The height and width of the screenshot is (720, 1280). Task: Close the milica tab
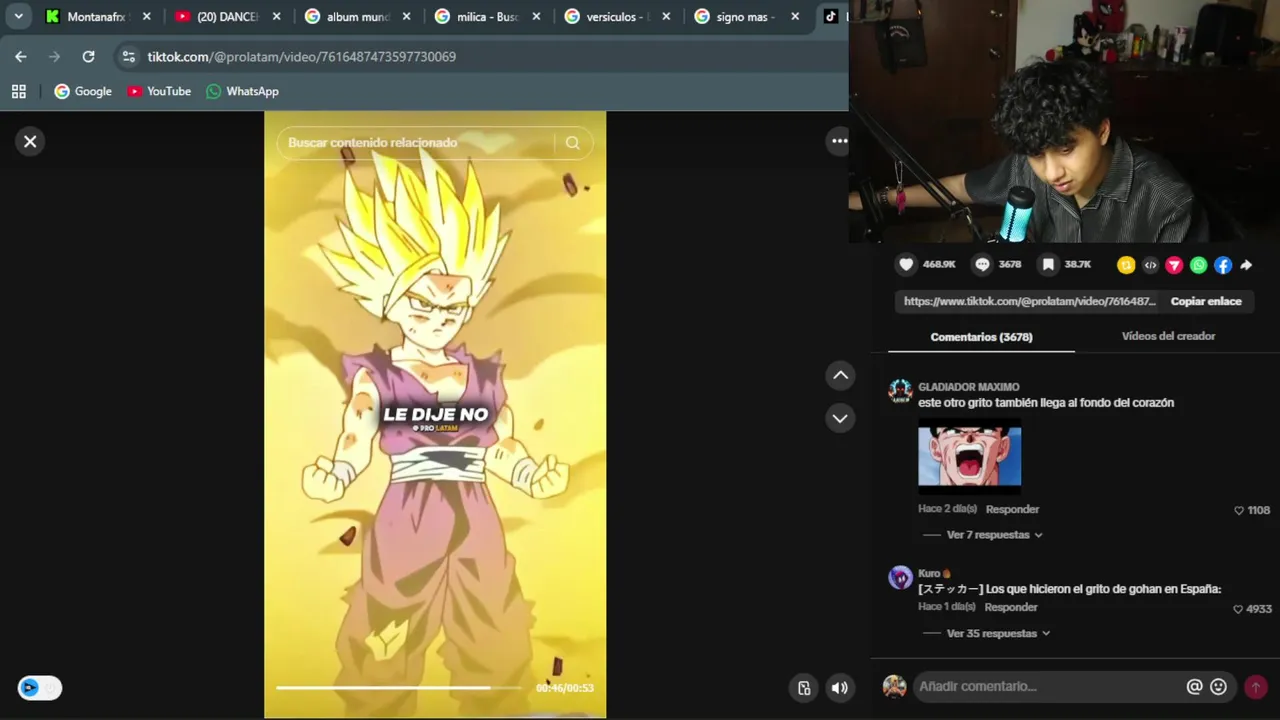(x=537, y=17)
